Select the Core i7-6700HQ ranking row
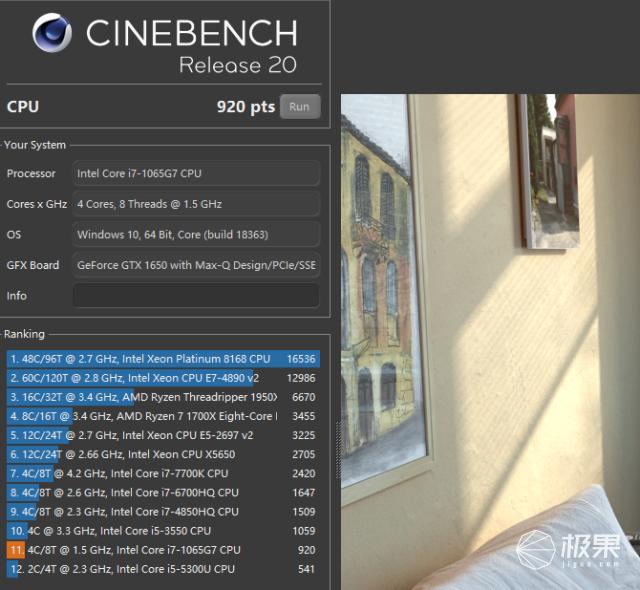Image resolution: width=640 pixels, height=590 pixels. [x=163, y=493]
